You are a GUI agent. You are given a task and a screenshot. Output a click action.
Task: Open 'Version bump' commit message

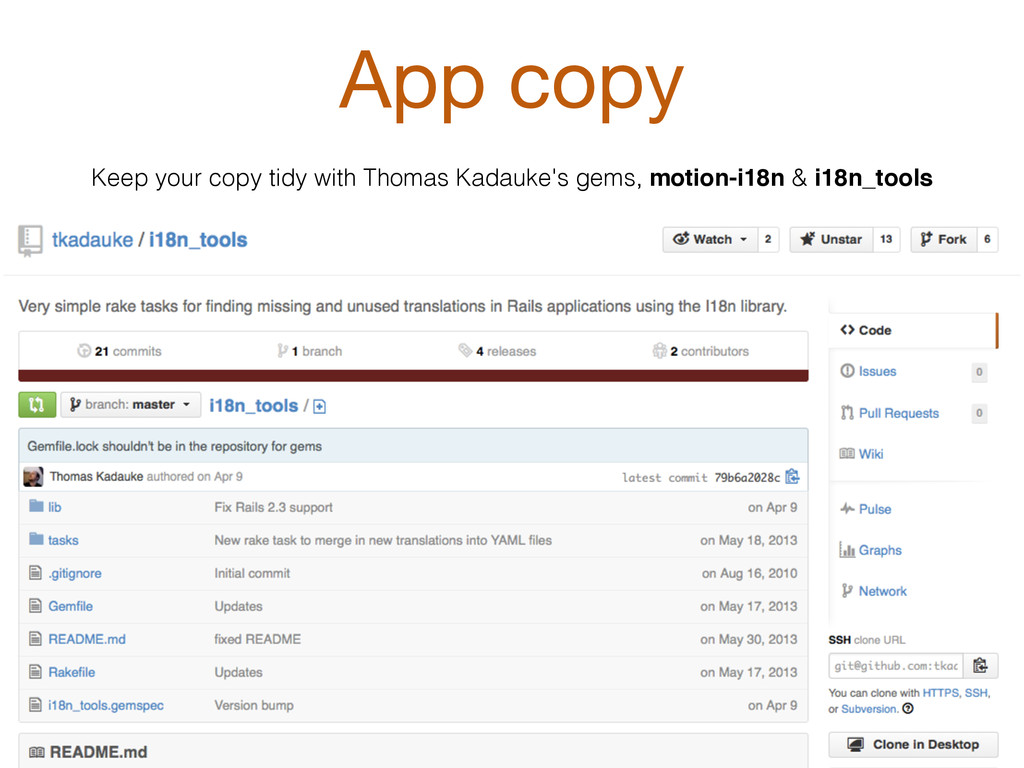(x=254, y=705)
